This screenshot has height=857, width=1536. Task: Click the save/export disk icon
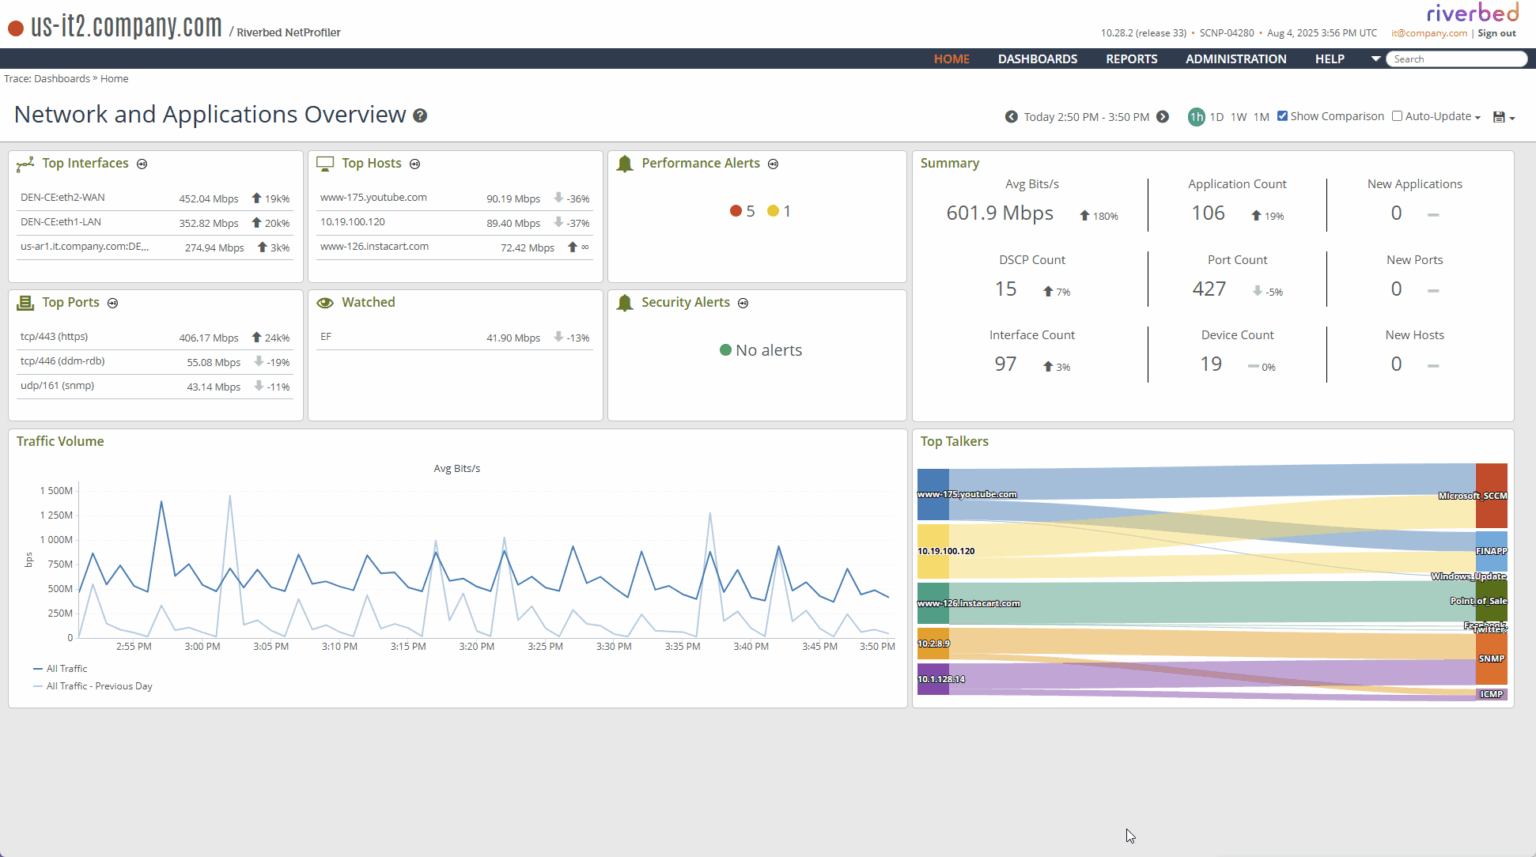(x=1496, y=116)
